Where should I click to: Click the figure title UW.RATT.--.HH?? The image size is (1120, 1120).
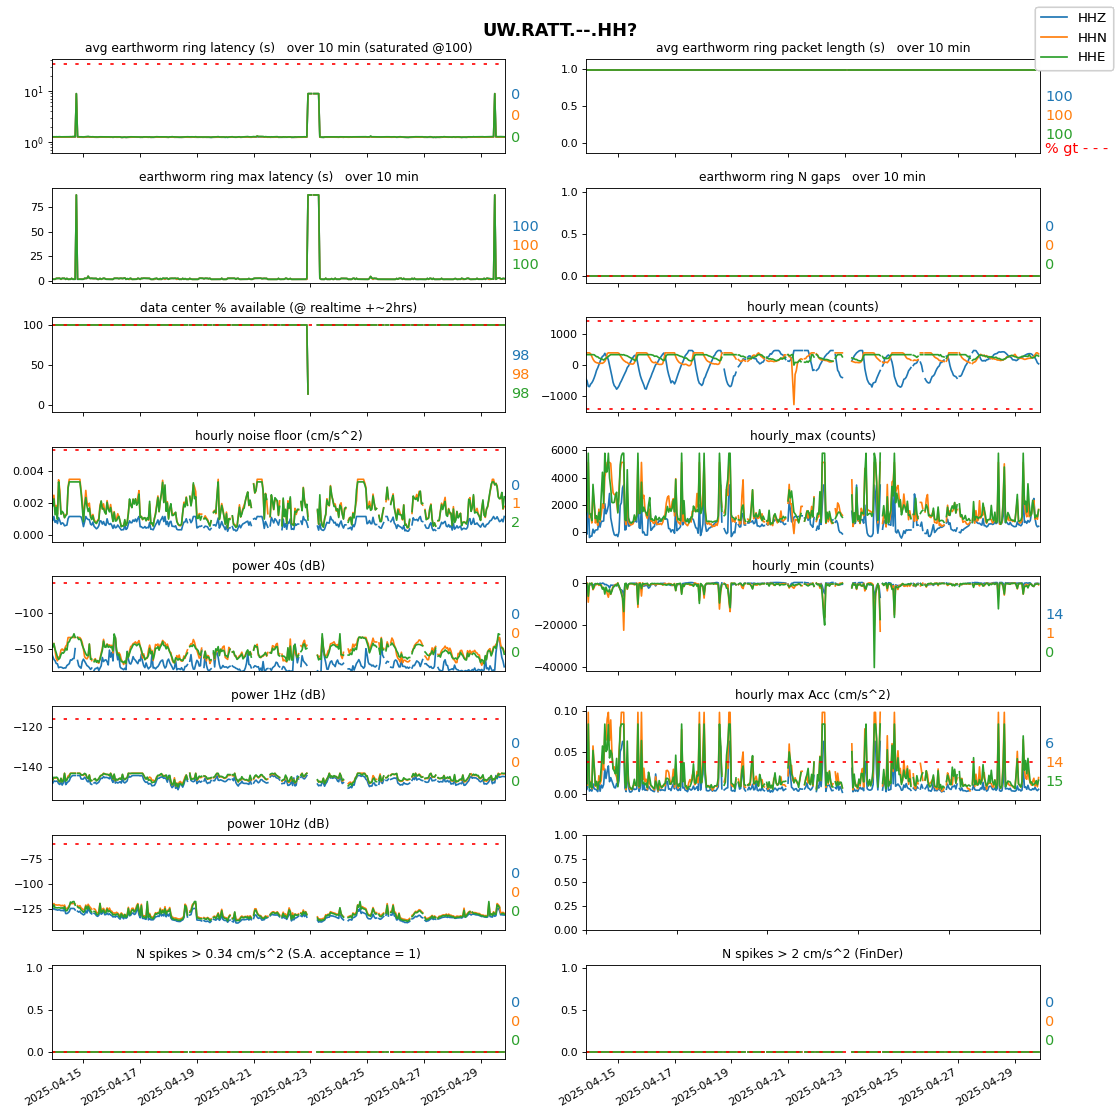click(x=559, y=30)
